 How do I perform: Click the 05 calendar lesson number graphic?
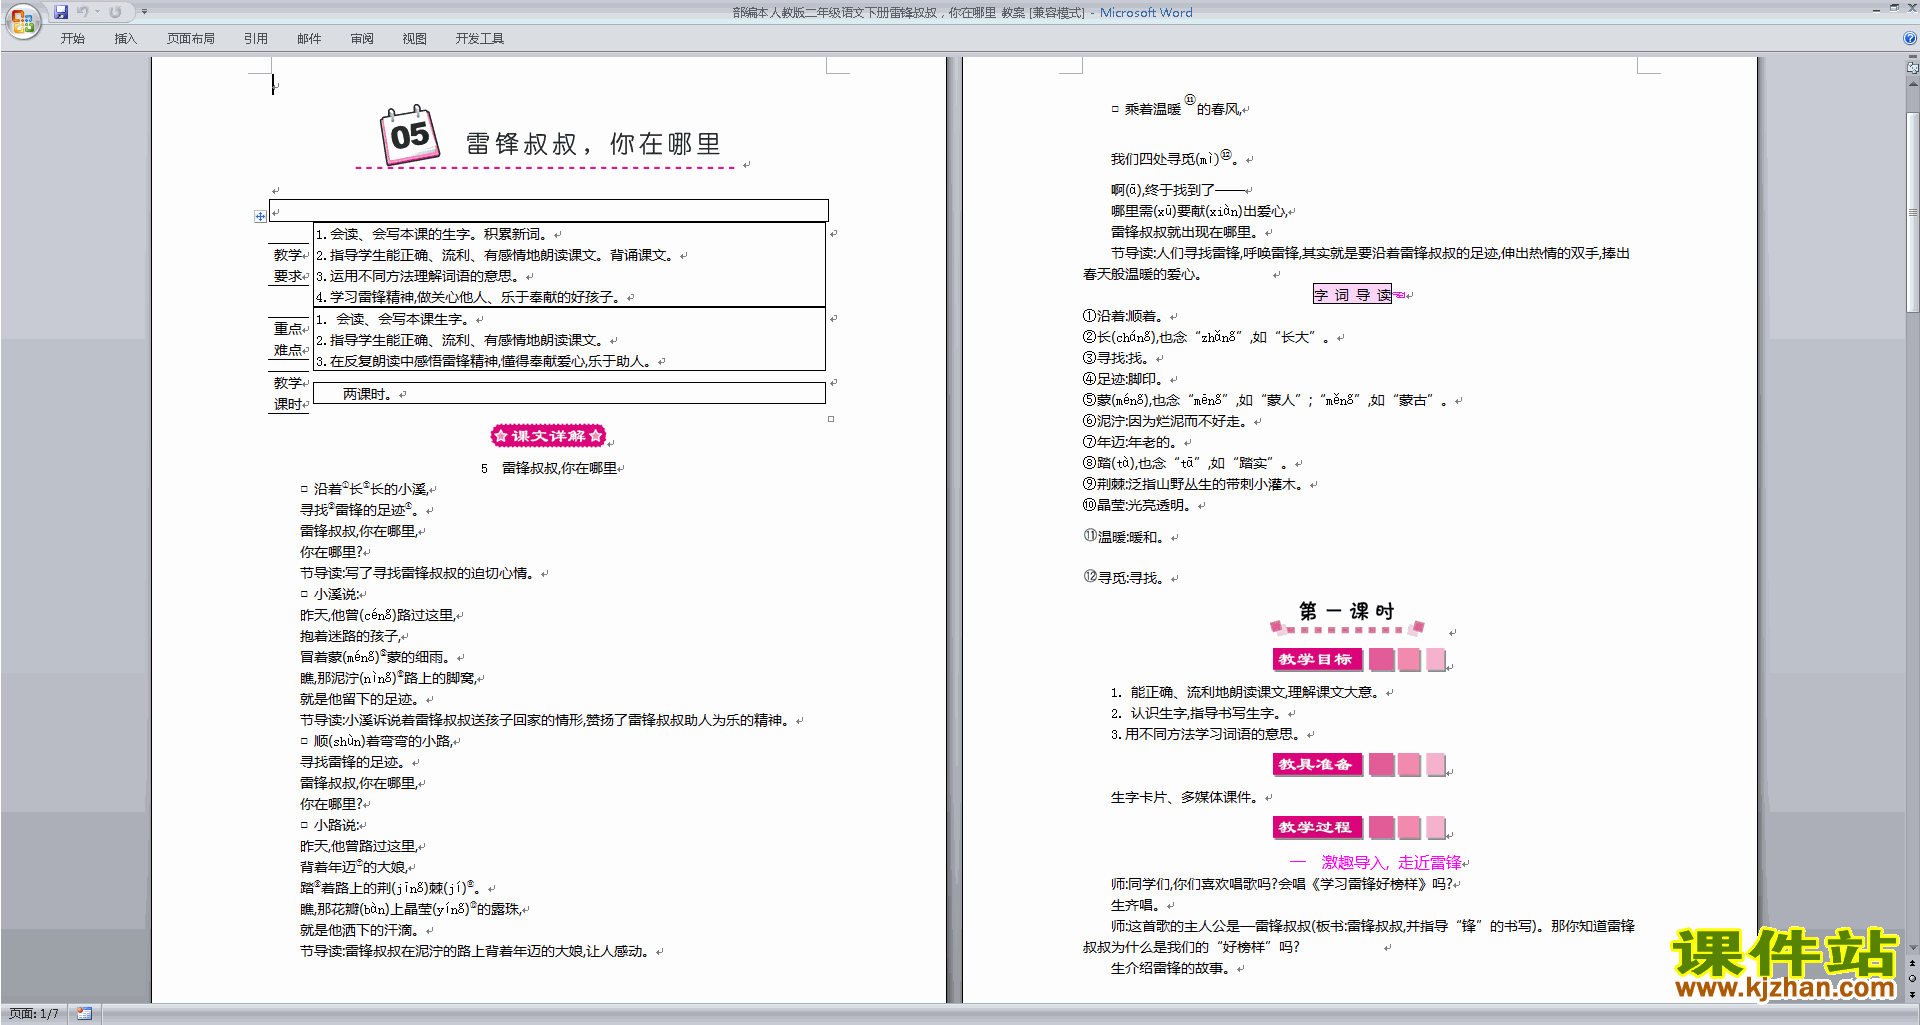point(409,135)
